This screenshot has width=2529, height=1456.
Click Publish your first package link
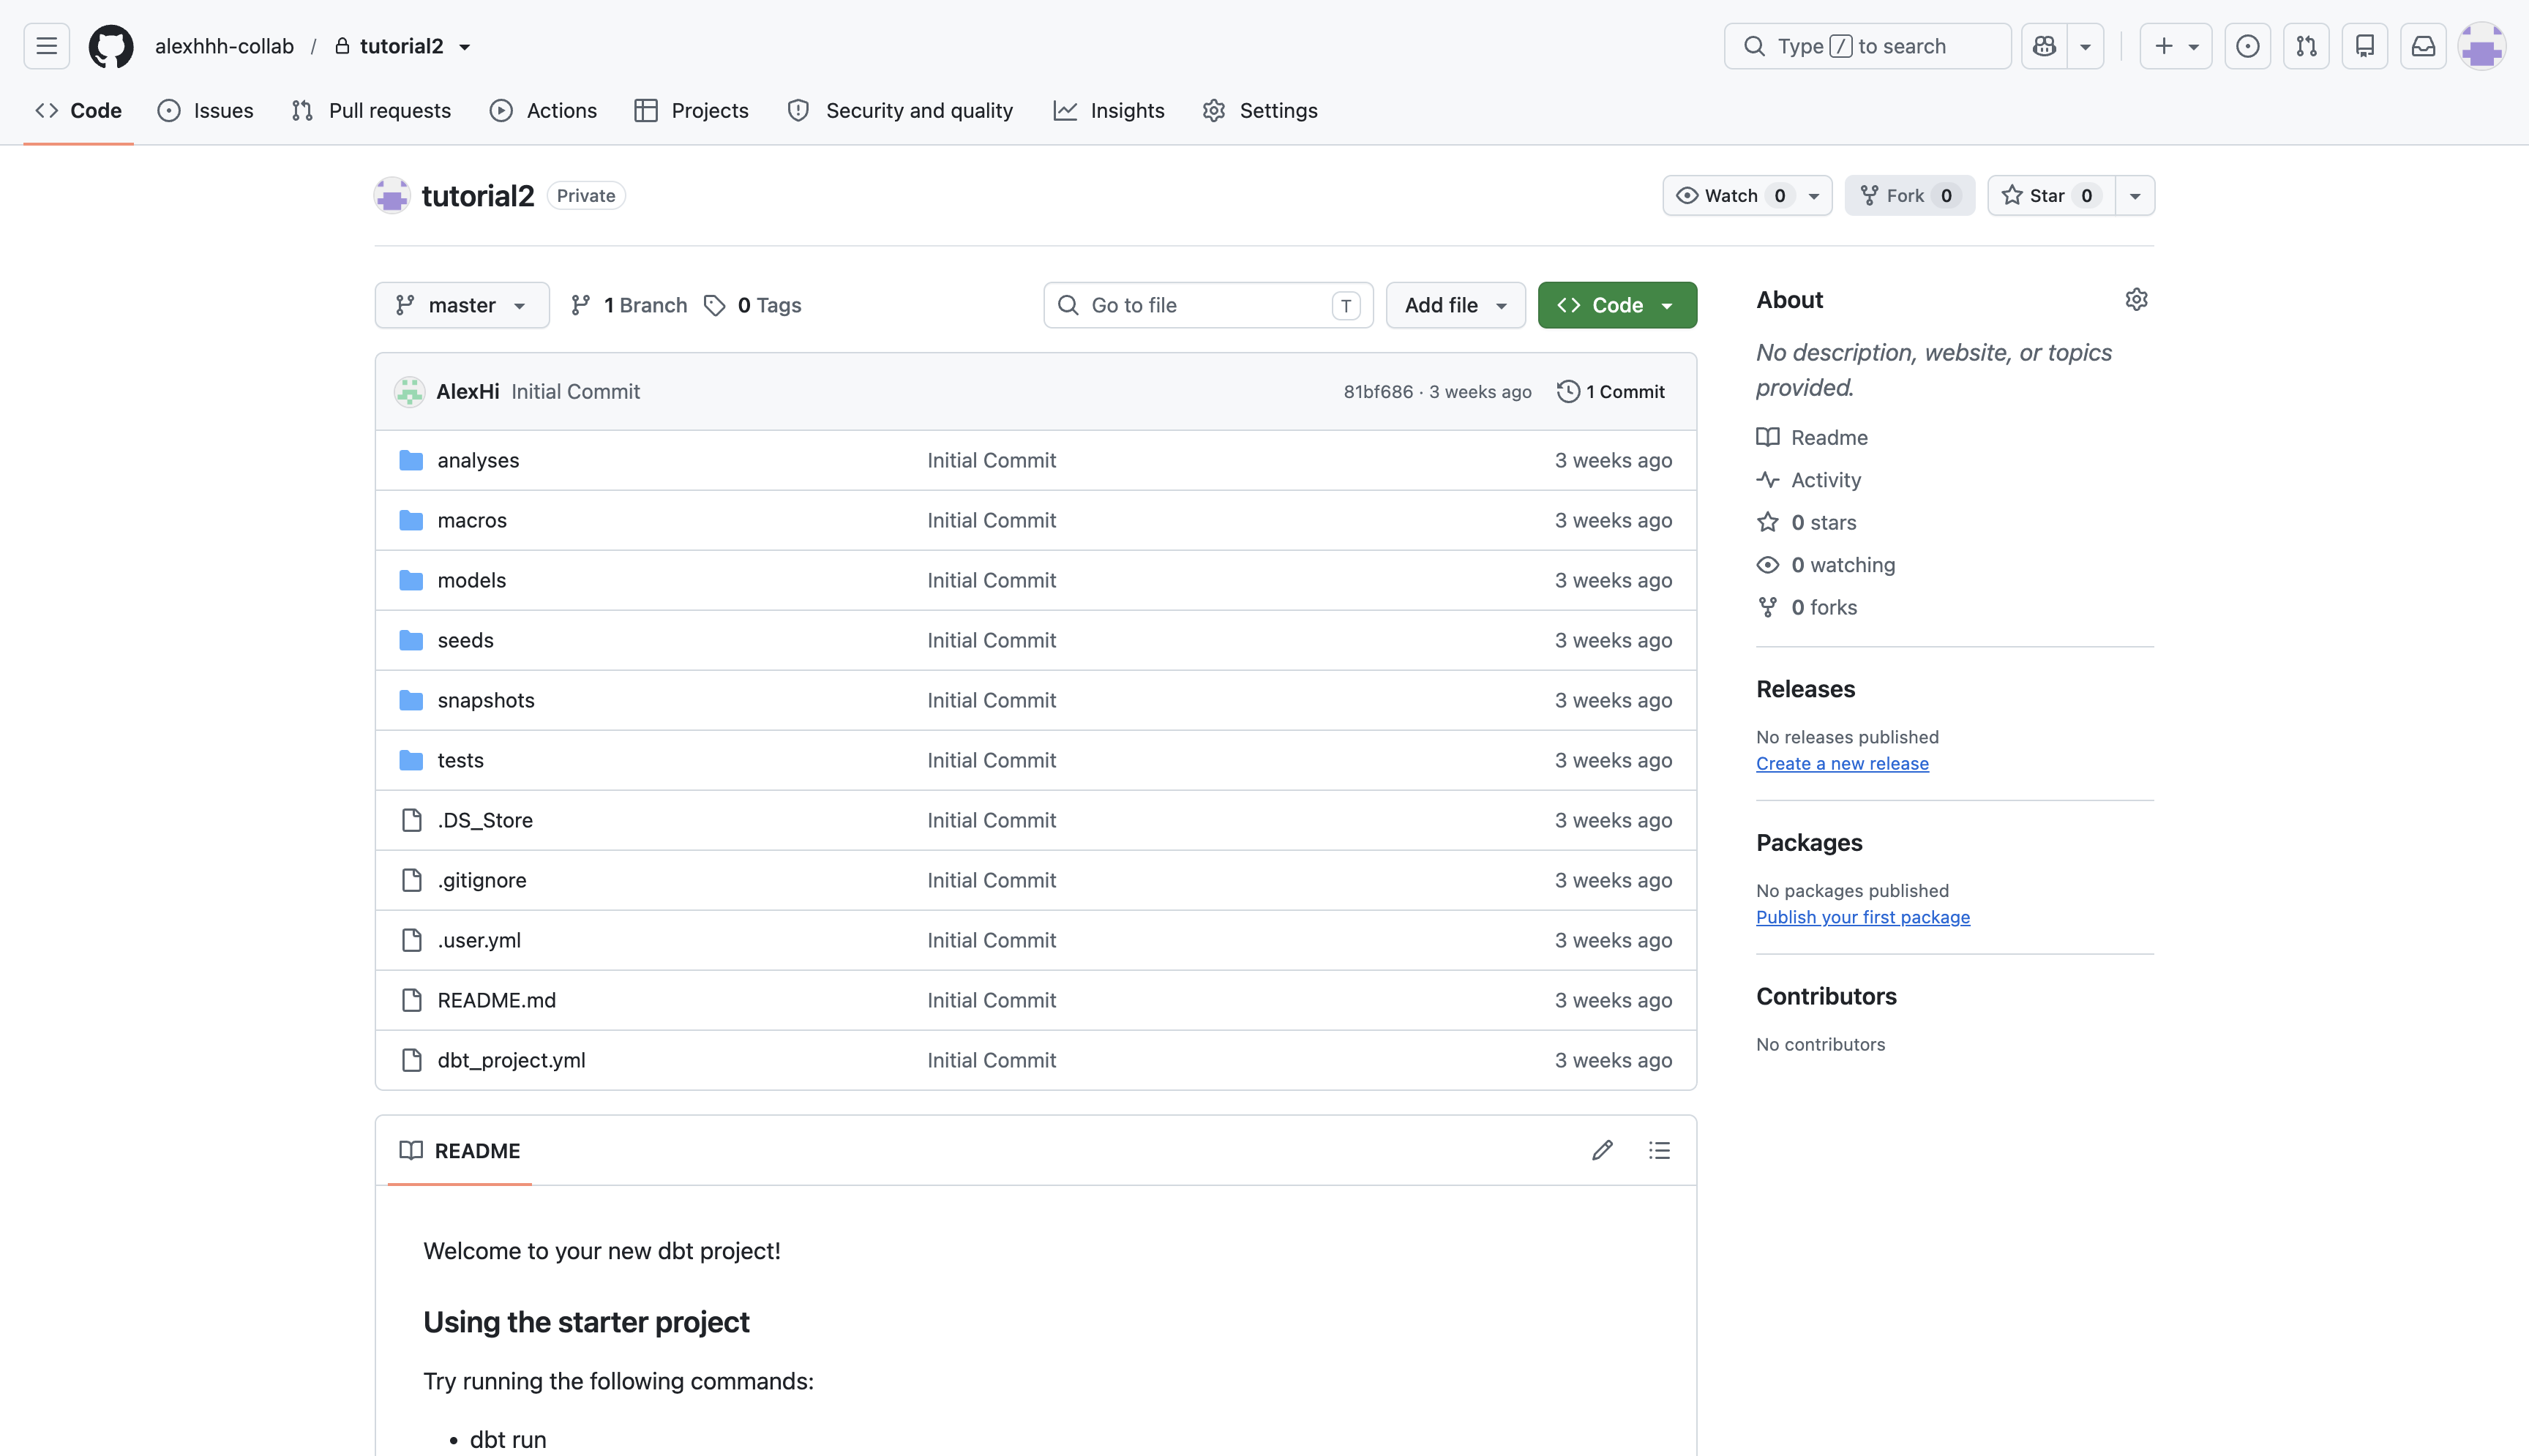point(1863,918)
